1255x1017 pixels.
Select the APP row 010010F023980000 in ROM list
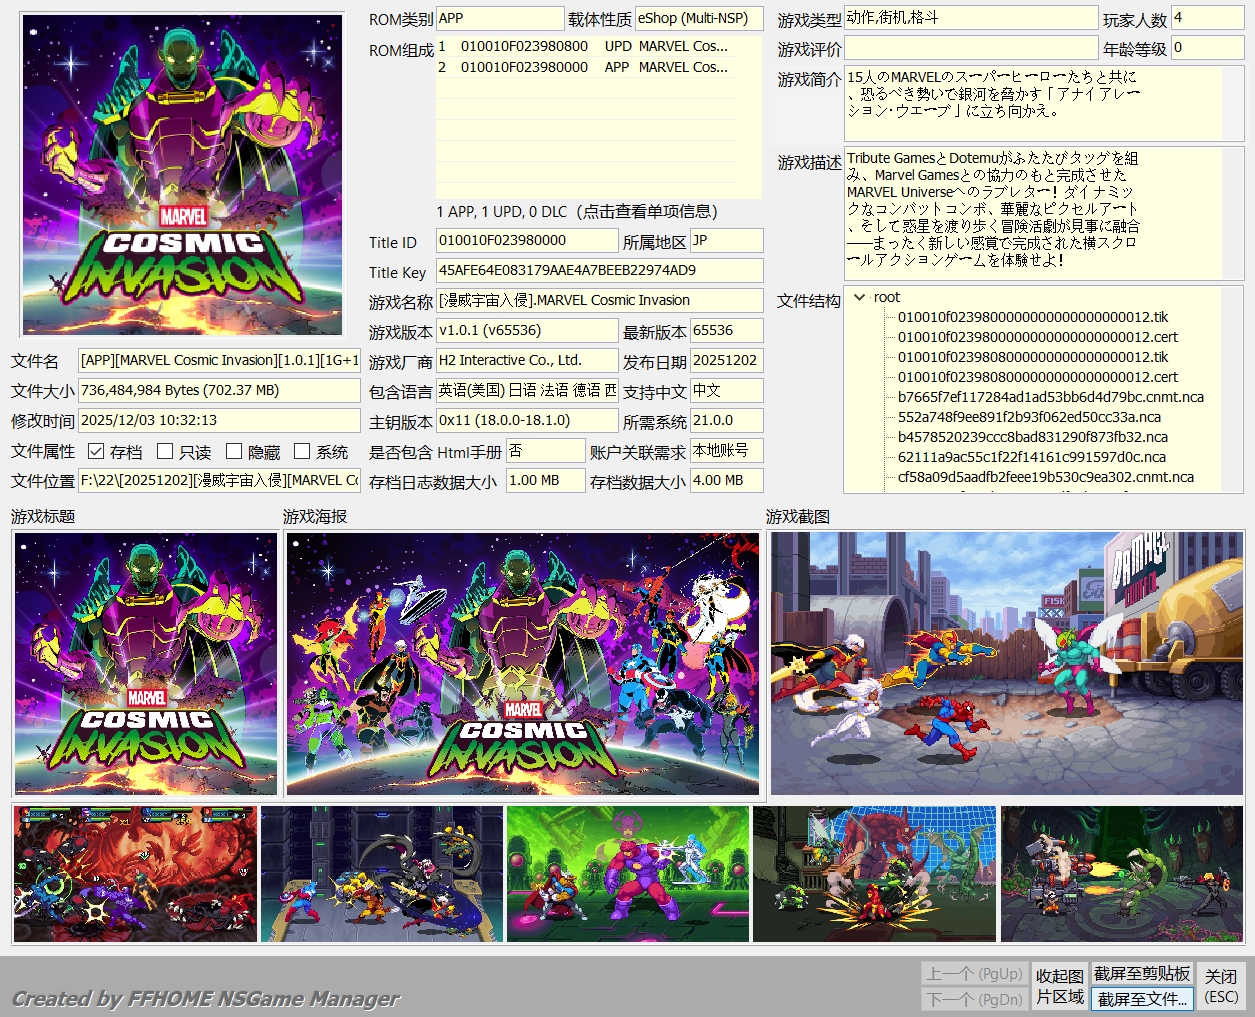(x=583, y=67)
